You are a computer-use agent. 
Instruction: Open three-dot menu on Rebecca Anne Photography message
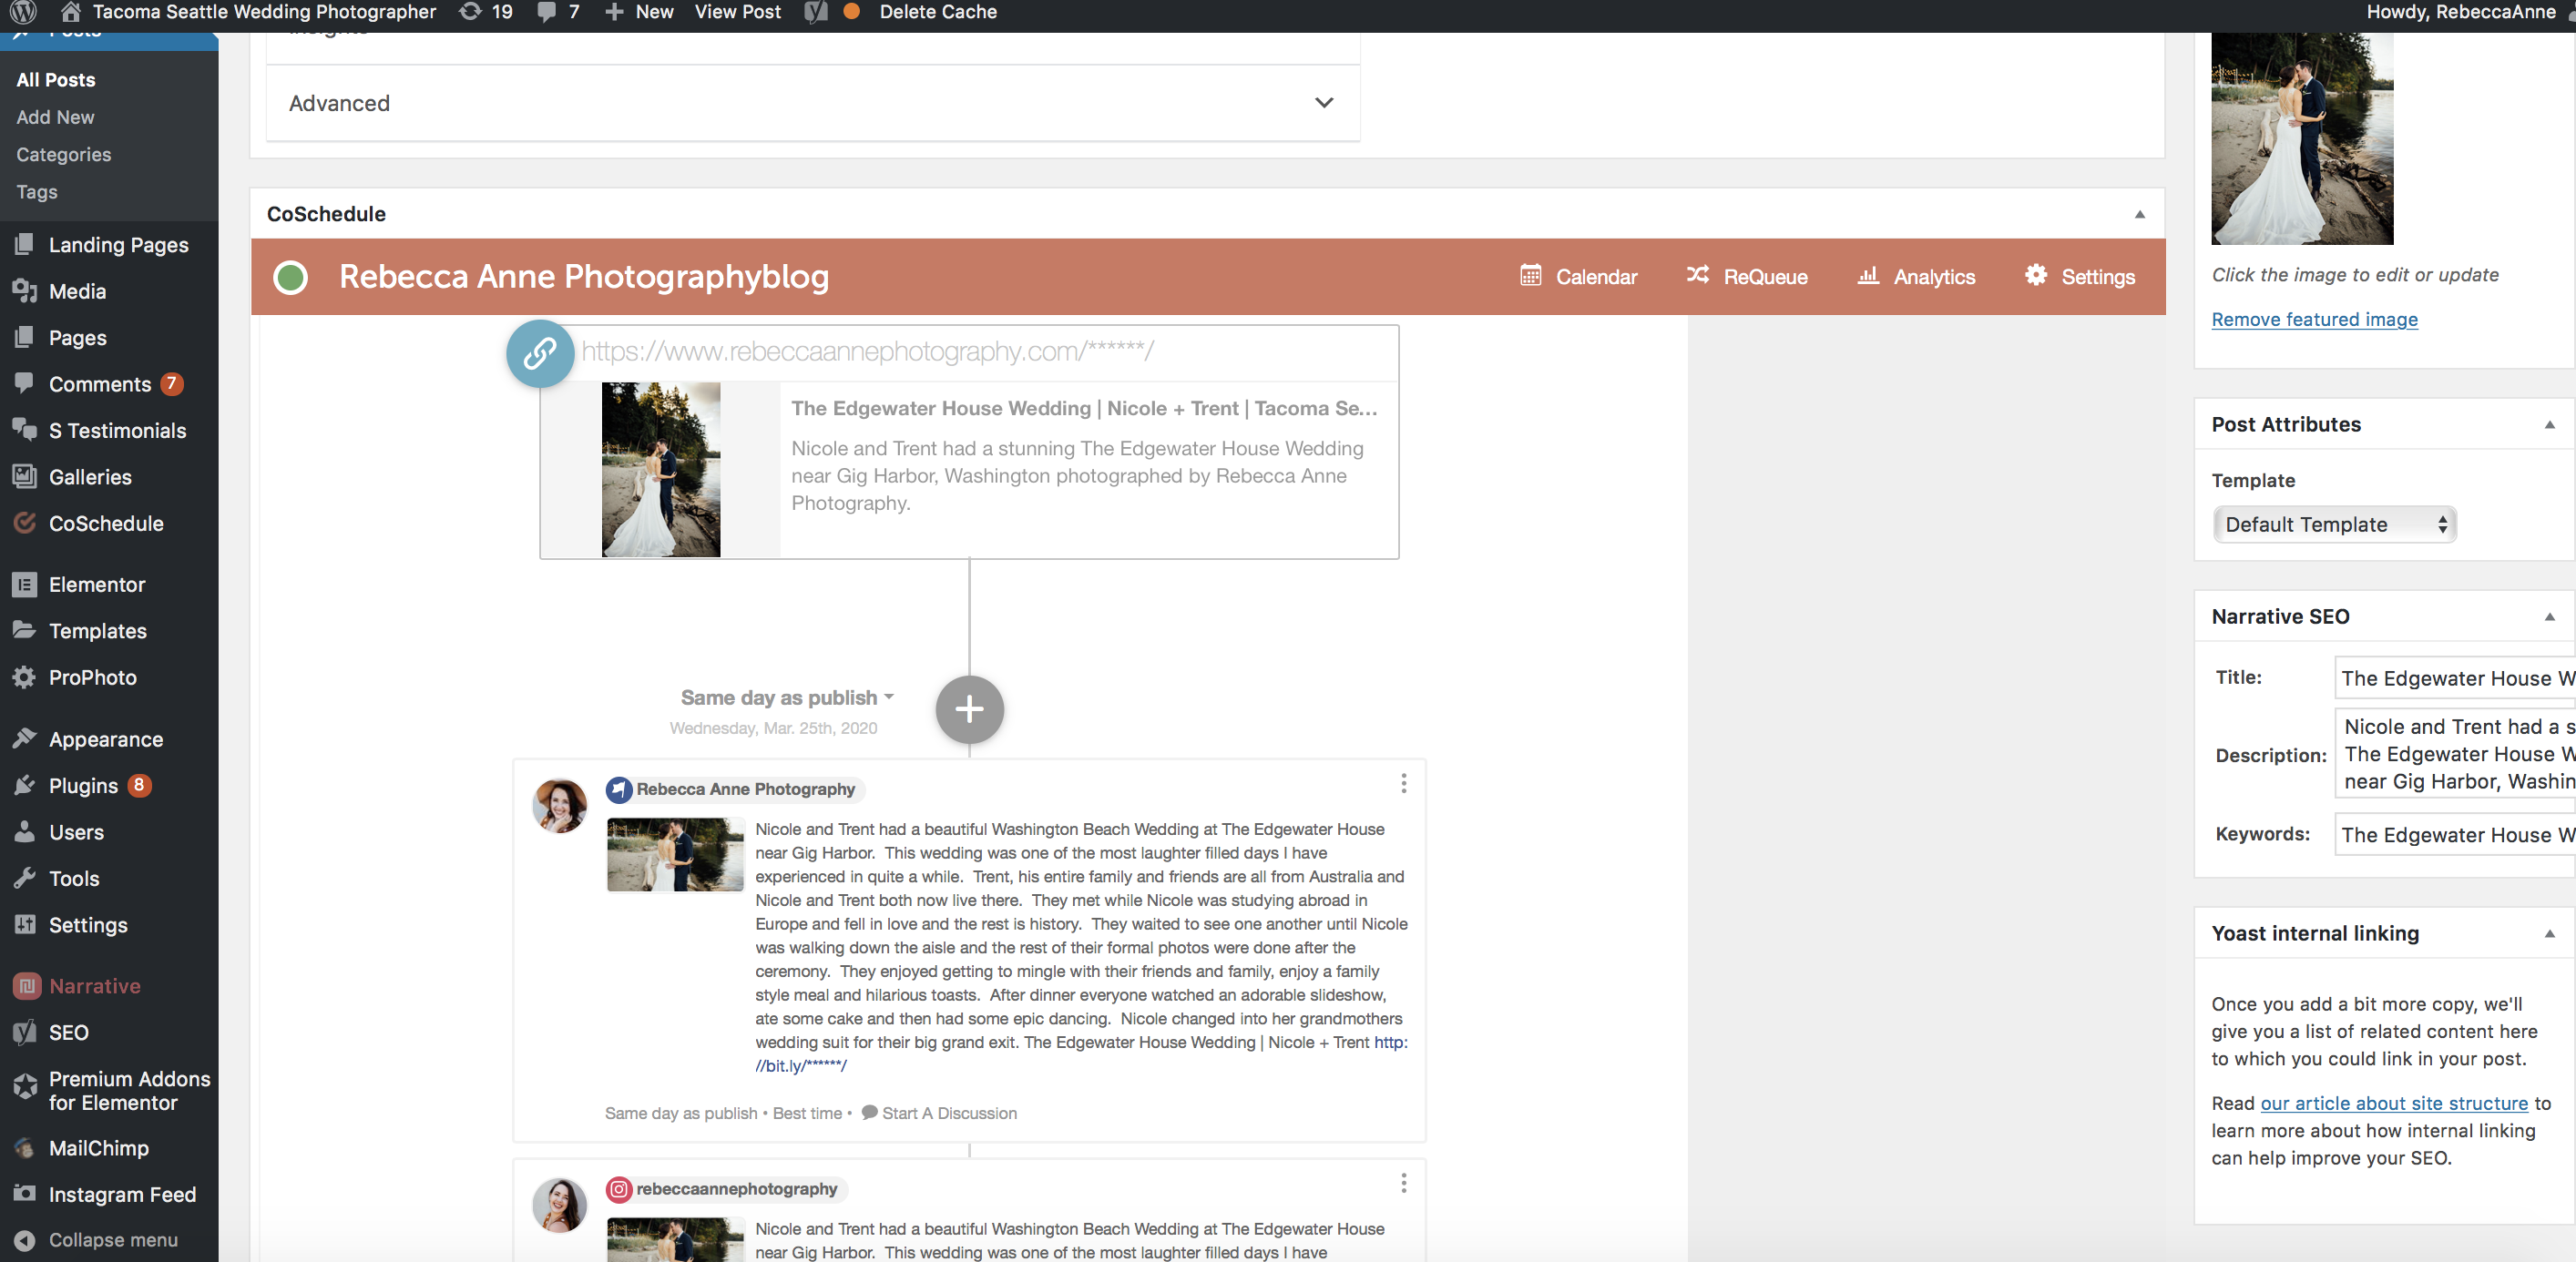coord(1403,784)
